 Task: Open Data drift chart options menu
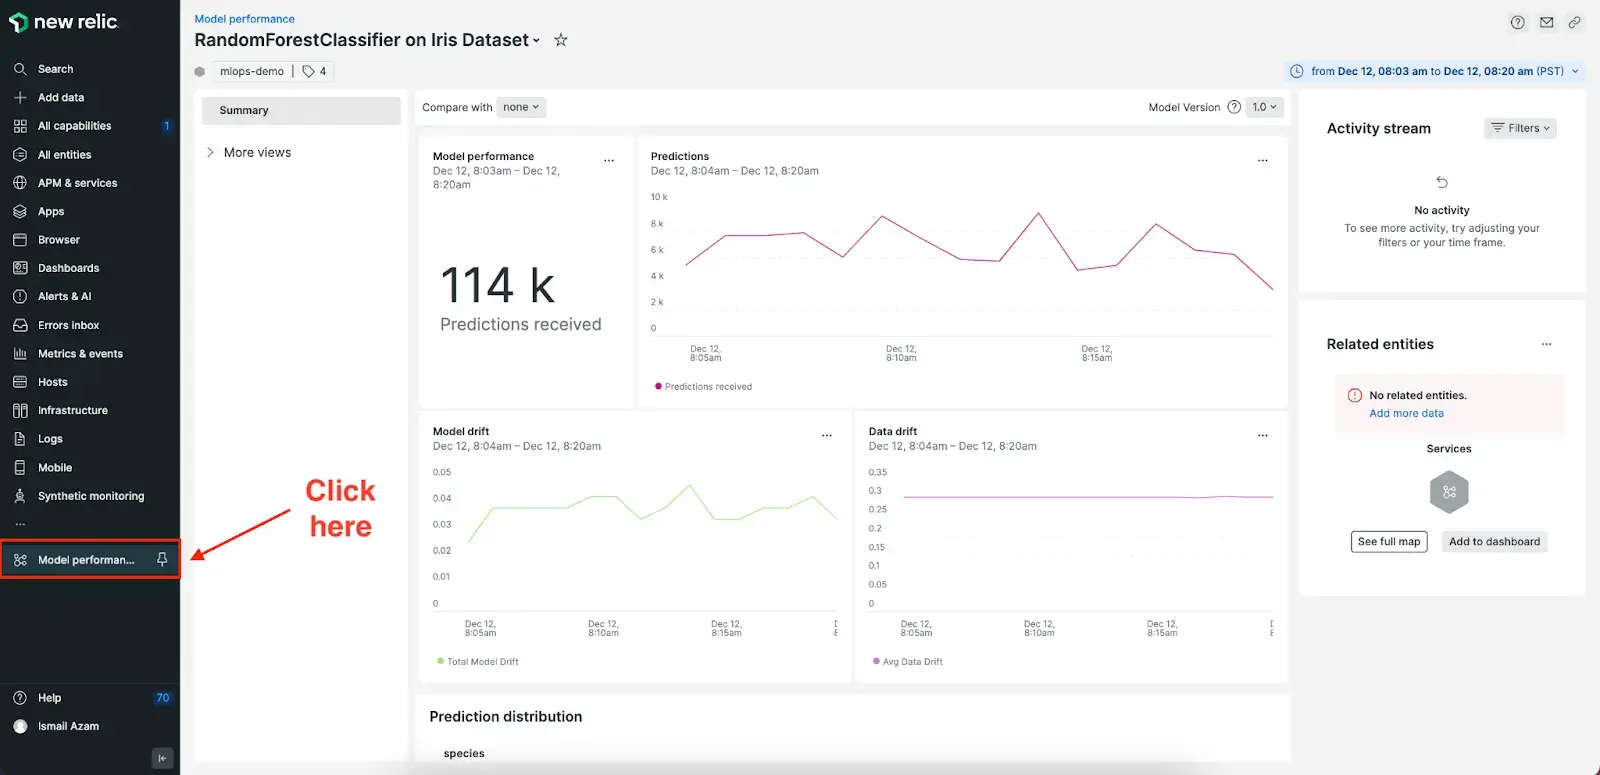pyautogui.click(x=1263, y=435)
